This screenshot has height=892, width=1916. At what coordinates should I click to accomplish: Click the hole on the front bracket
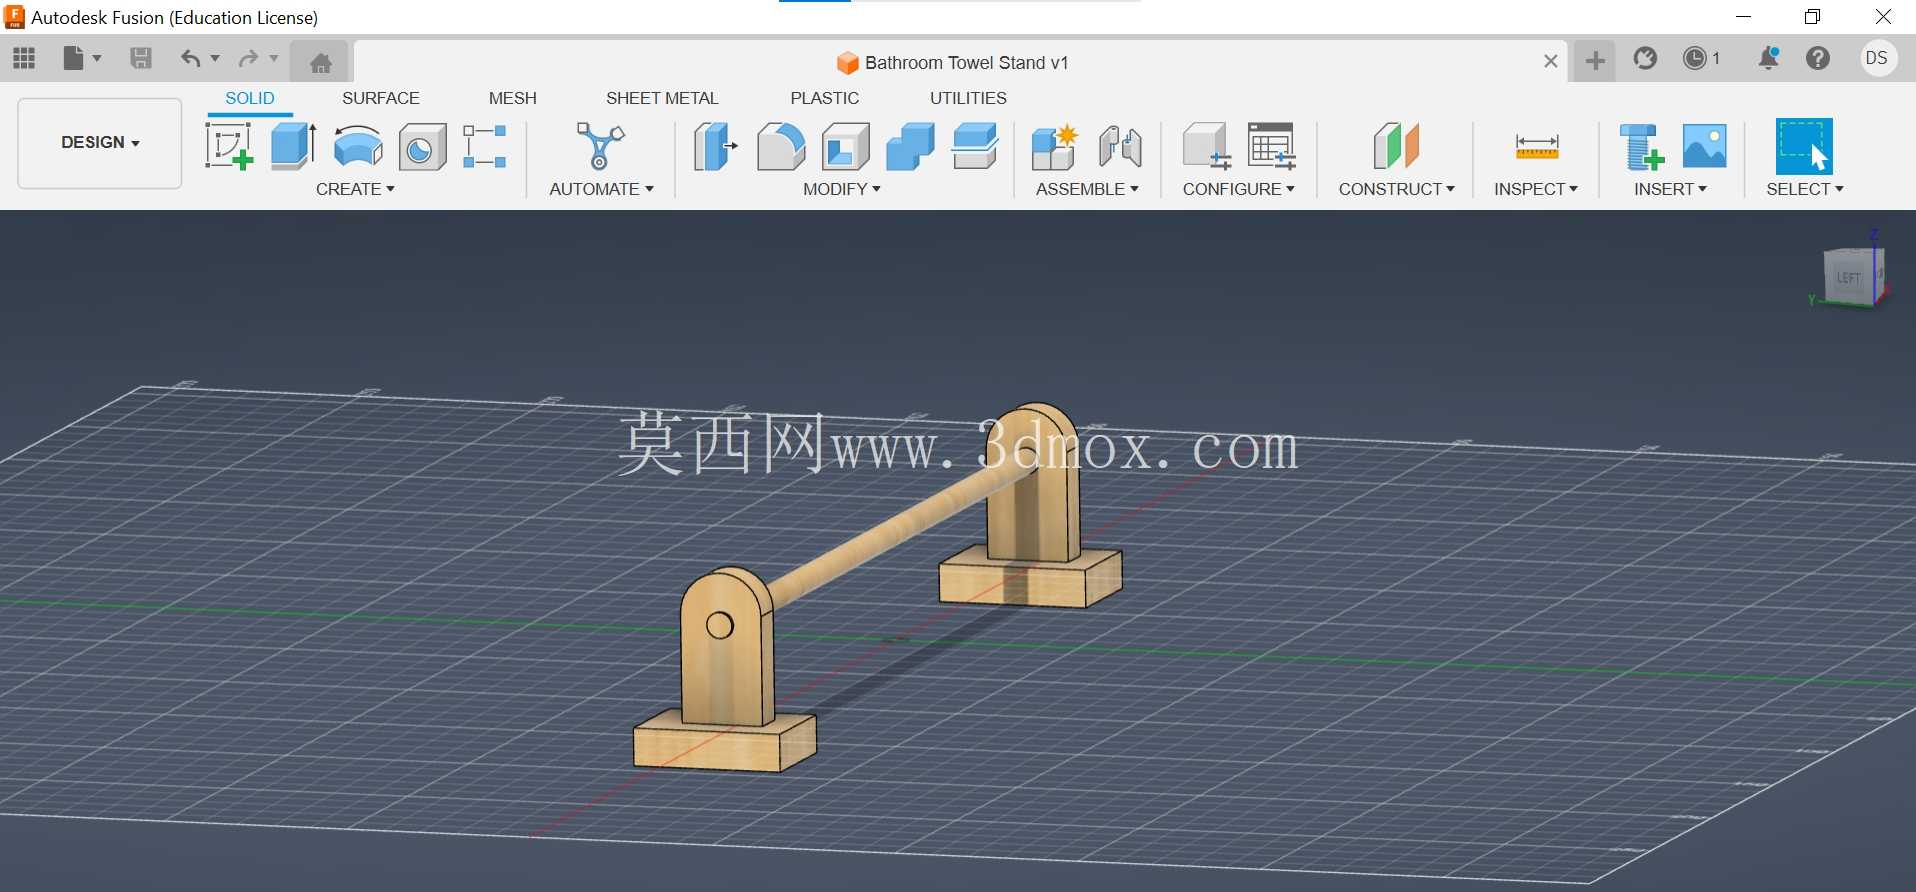719,626
